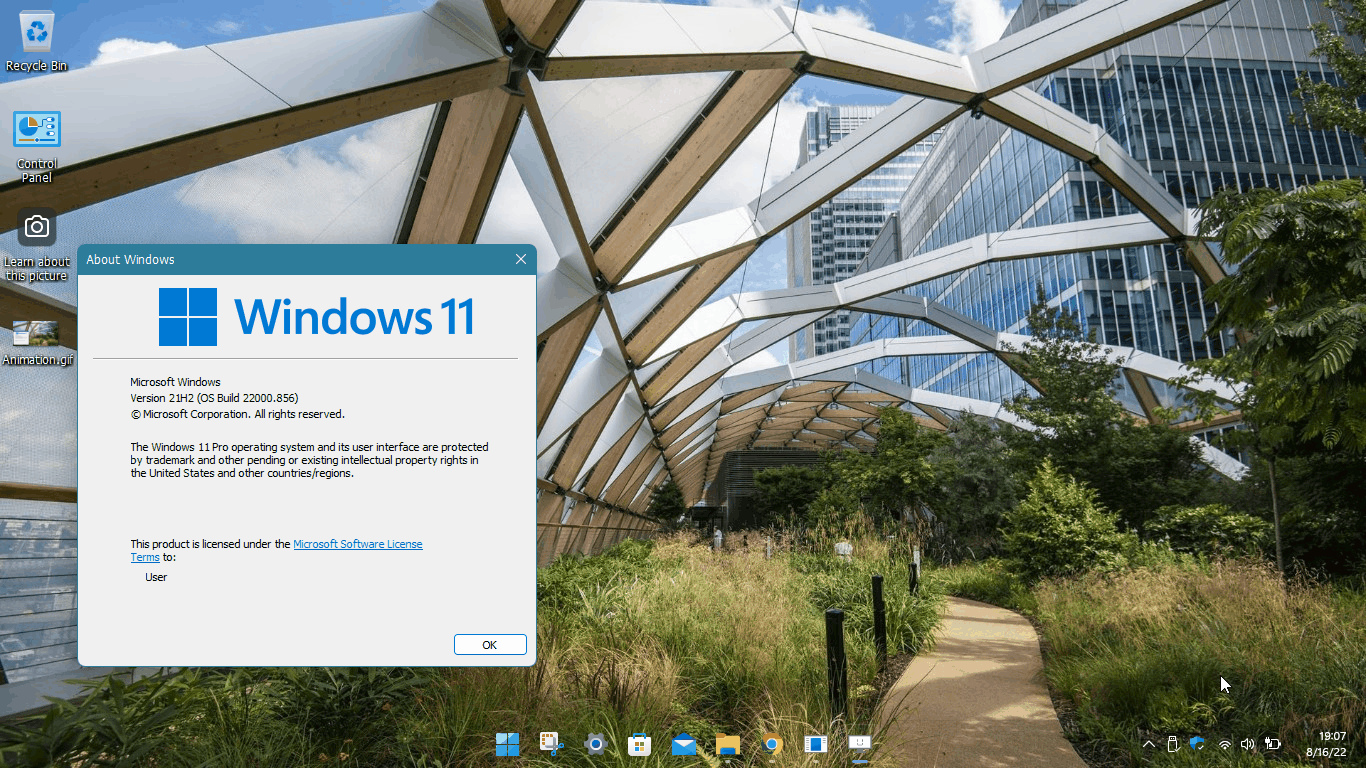Click the licensed 'User' name text
The width and height of the screenshot is (1366, 768).
click(x=156, y=577)
